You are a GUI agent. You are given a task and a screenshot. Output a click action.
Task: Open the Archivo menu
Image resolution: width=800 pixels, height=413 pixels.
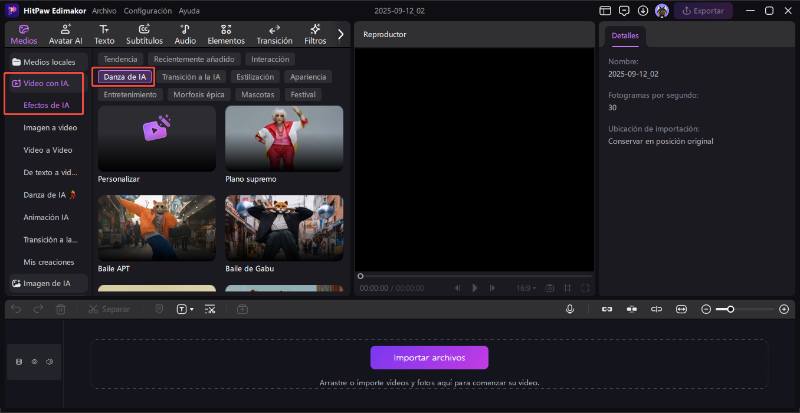point(104,11)
